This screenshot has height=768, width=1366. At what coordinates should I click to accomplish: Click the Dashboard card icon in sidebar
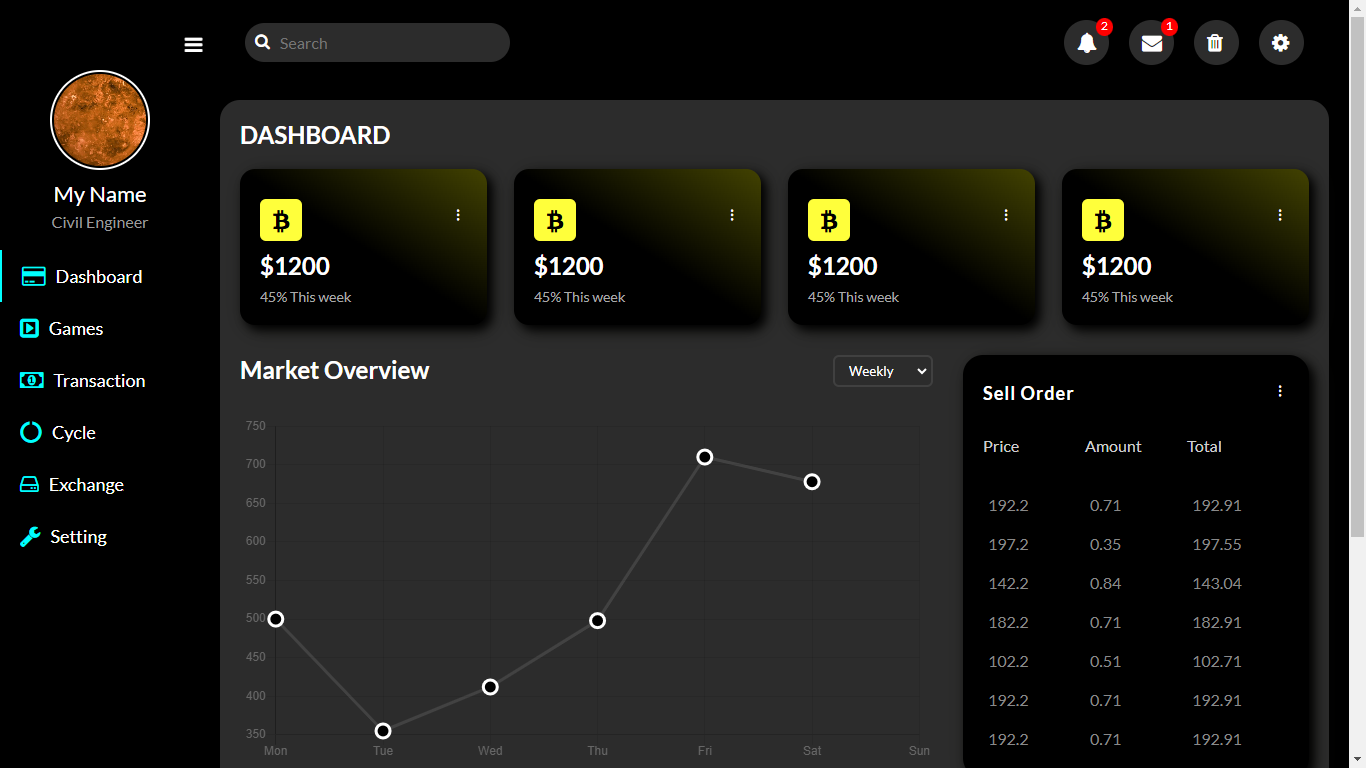pos(33,277)
